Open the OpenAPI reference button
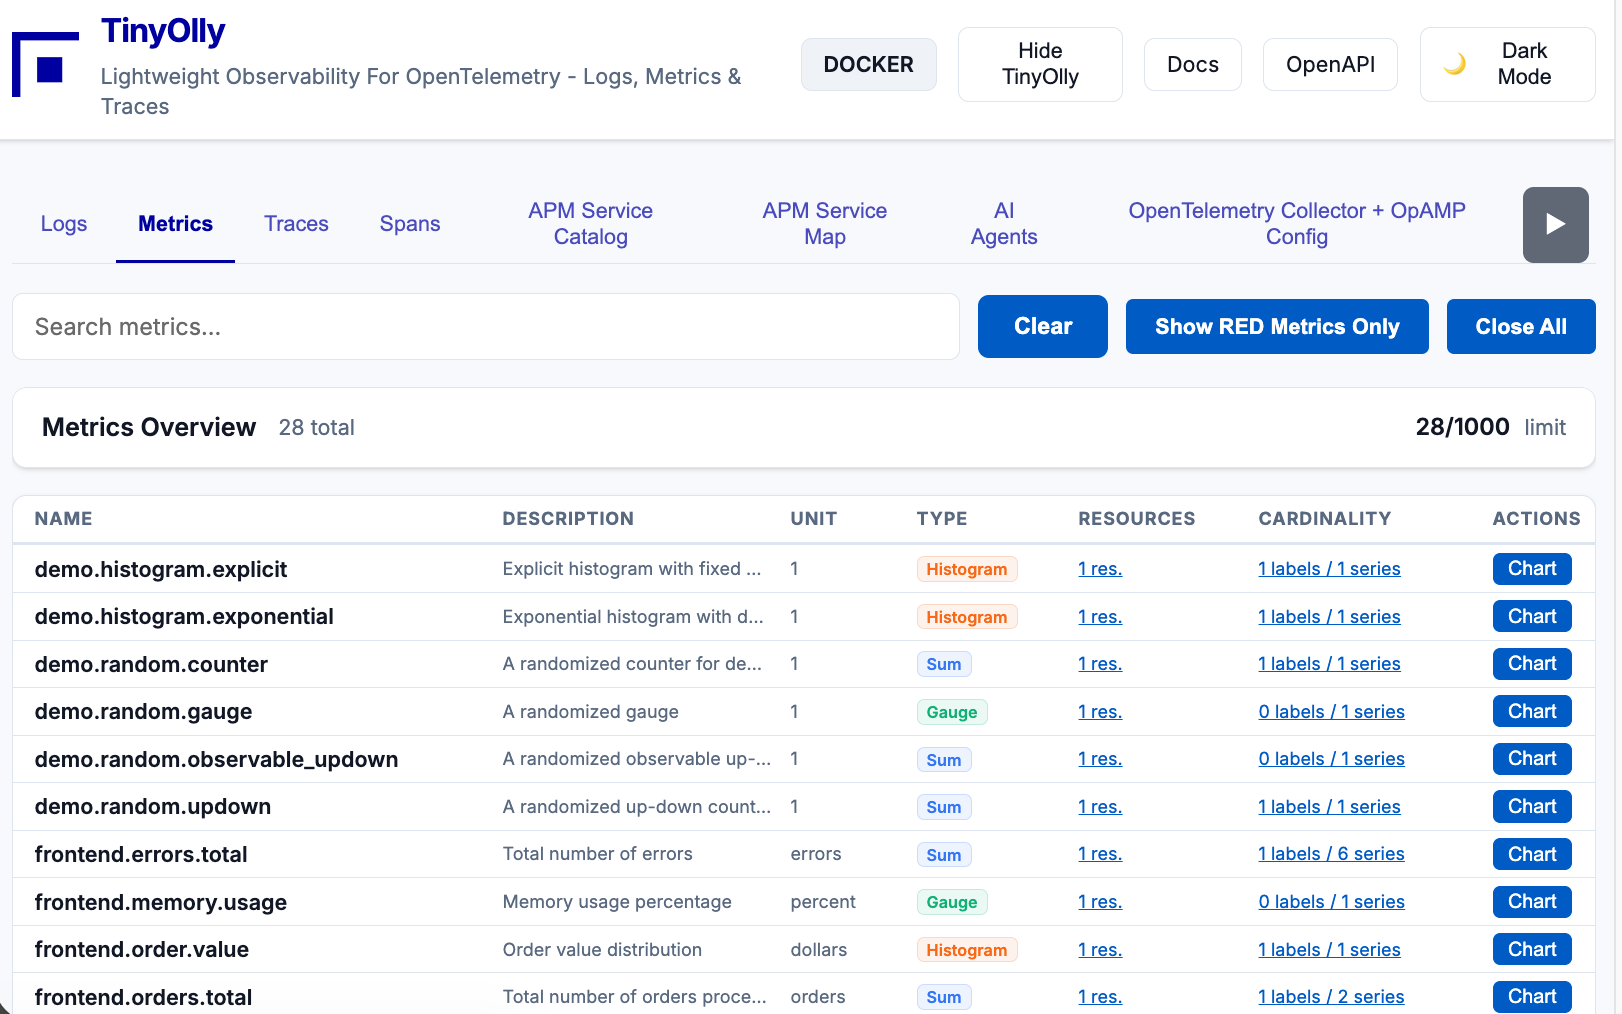Viewport: 1622px width, 1014px height. click(1329, 65)
